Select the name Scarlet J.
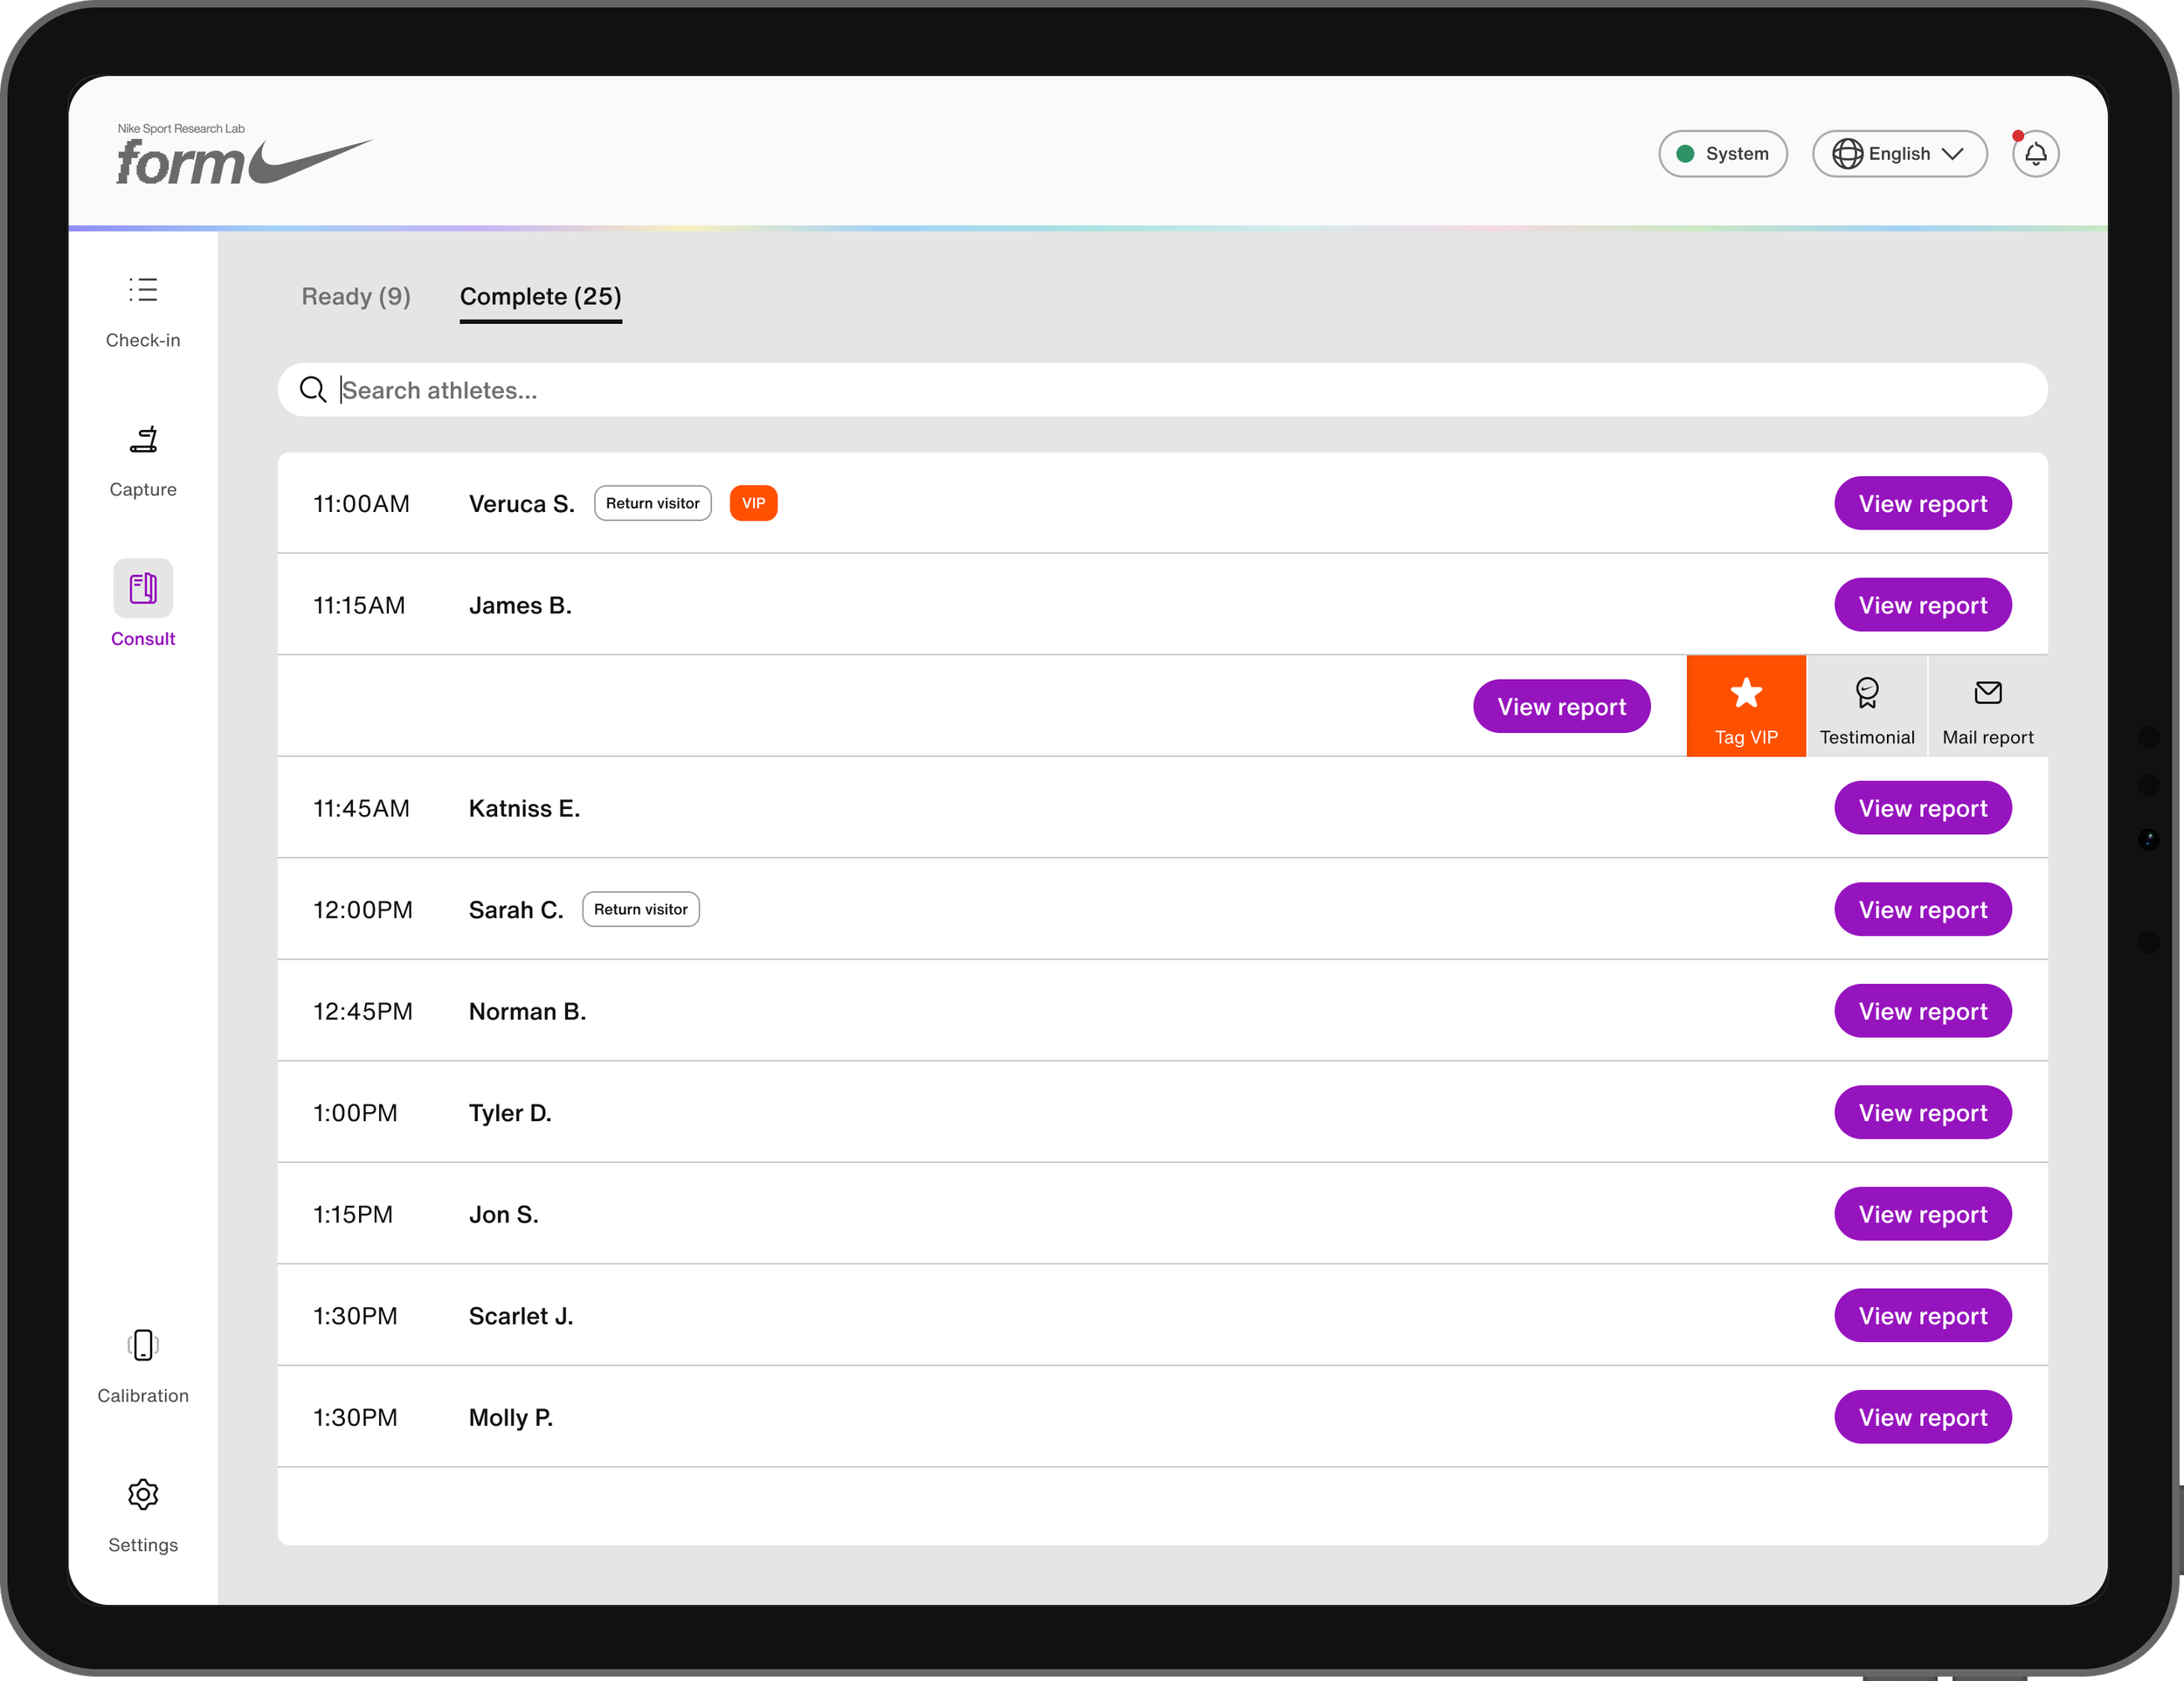This screenshot has height=1681, width=2184. coord(521,1316)
